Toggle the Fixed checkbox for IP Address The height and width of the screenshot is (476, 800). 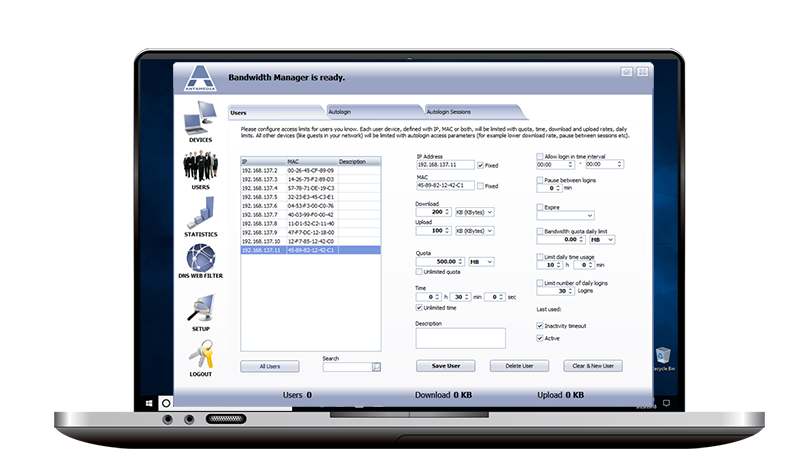[480, 165]
